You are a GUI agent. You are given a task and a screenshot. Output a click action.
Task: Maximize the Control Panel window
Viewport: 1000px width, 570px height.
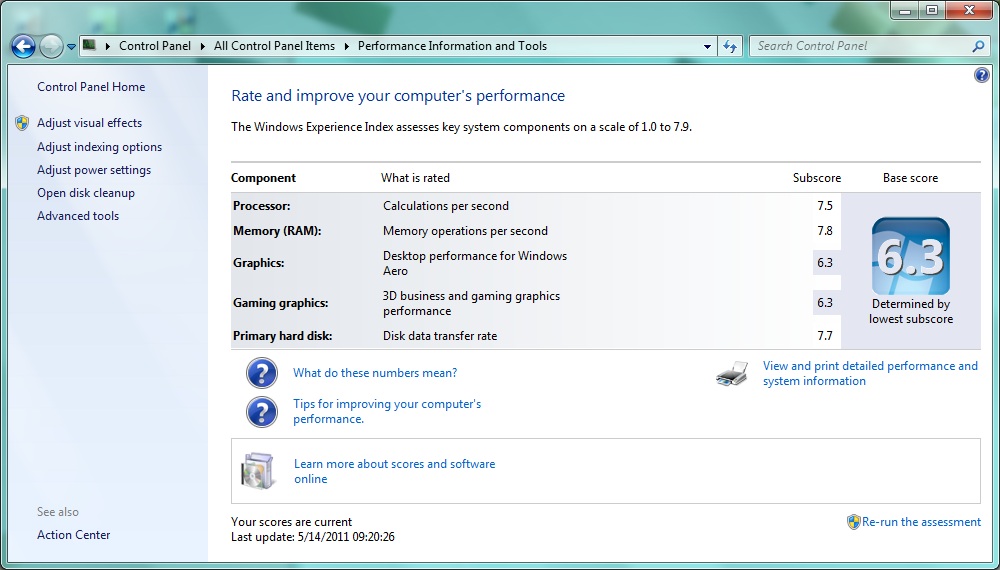(x=932, y=10)
